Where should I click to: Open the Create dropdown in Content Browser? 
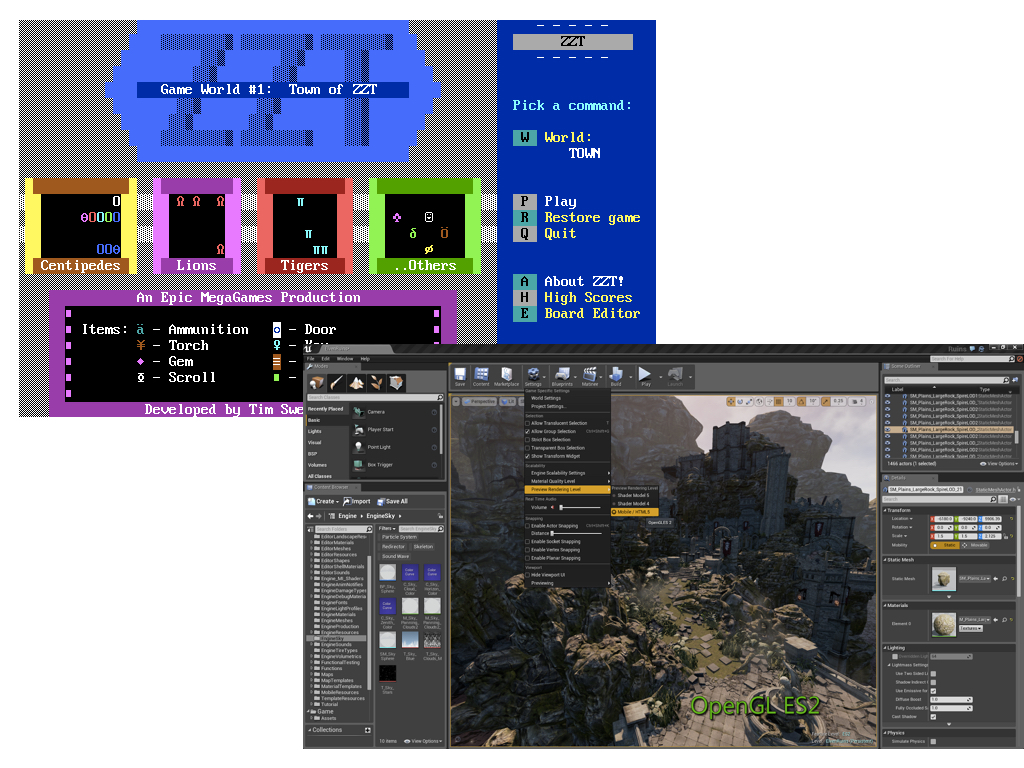click(323, 501)
